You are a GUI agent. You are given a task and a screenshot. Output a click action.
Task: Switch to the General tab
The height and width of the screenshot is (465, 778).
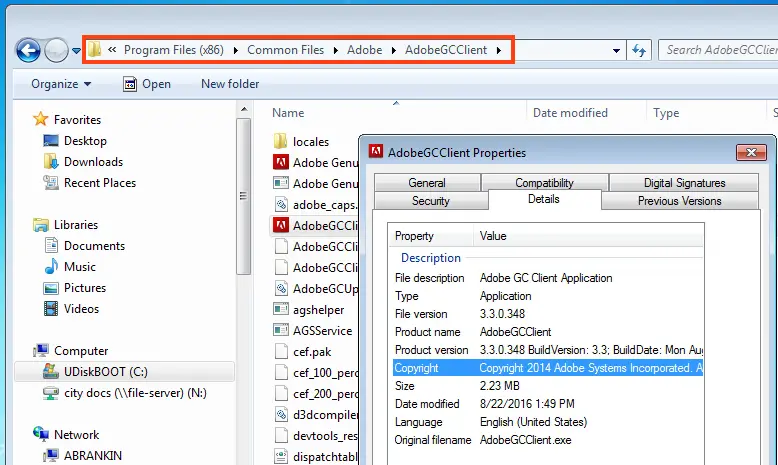[427, 183]
